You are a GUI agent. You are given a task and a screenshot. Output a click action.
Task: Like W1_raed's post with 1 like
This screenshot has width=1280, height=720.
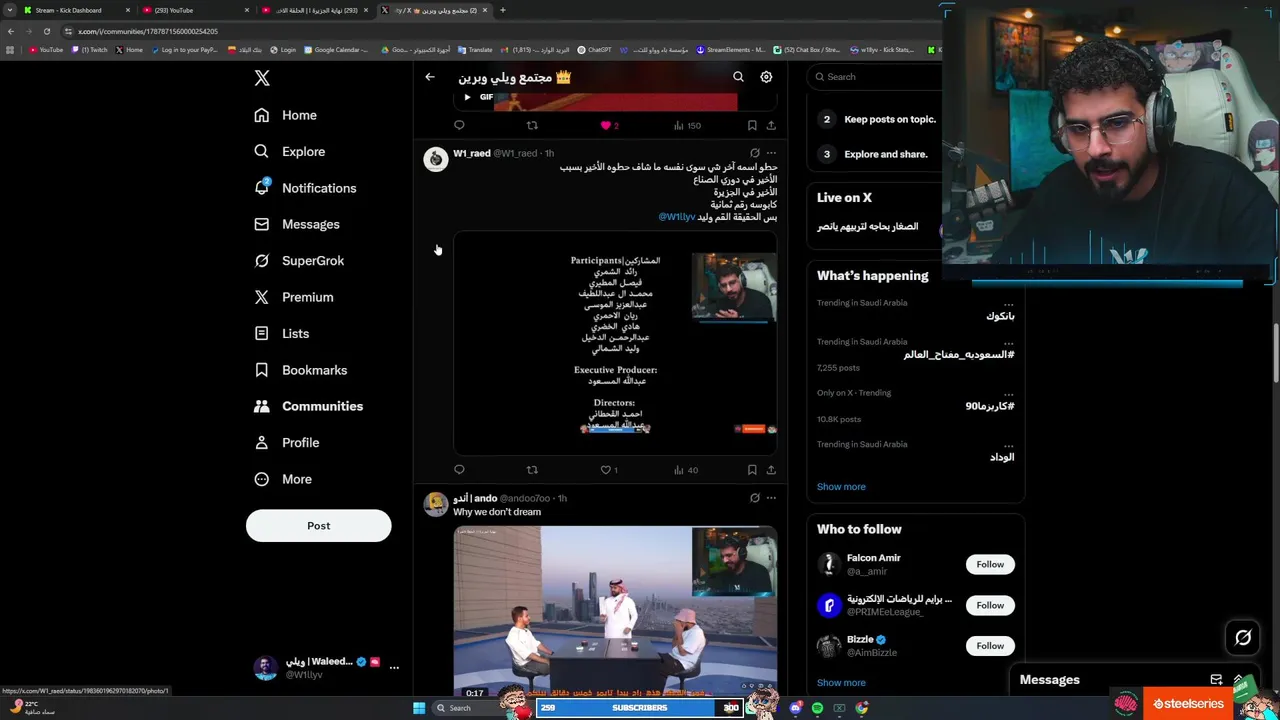pyautogui.click(x=608, y=469)
